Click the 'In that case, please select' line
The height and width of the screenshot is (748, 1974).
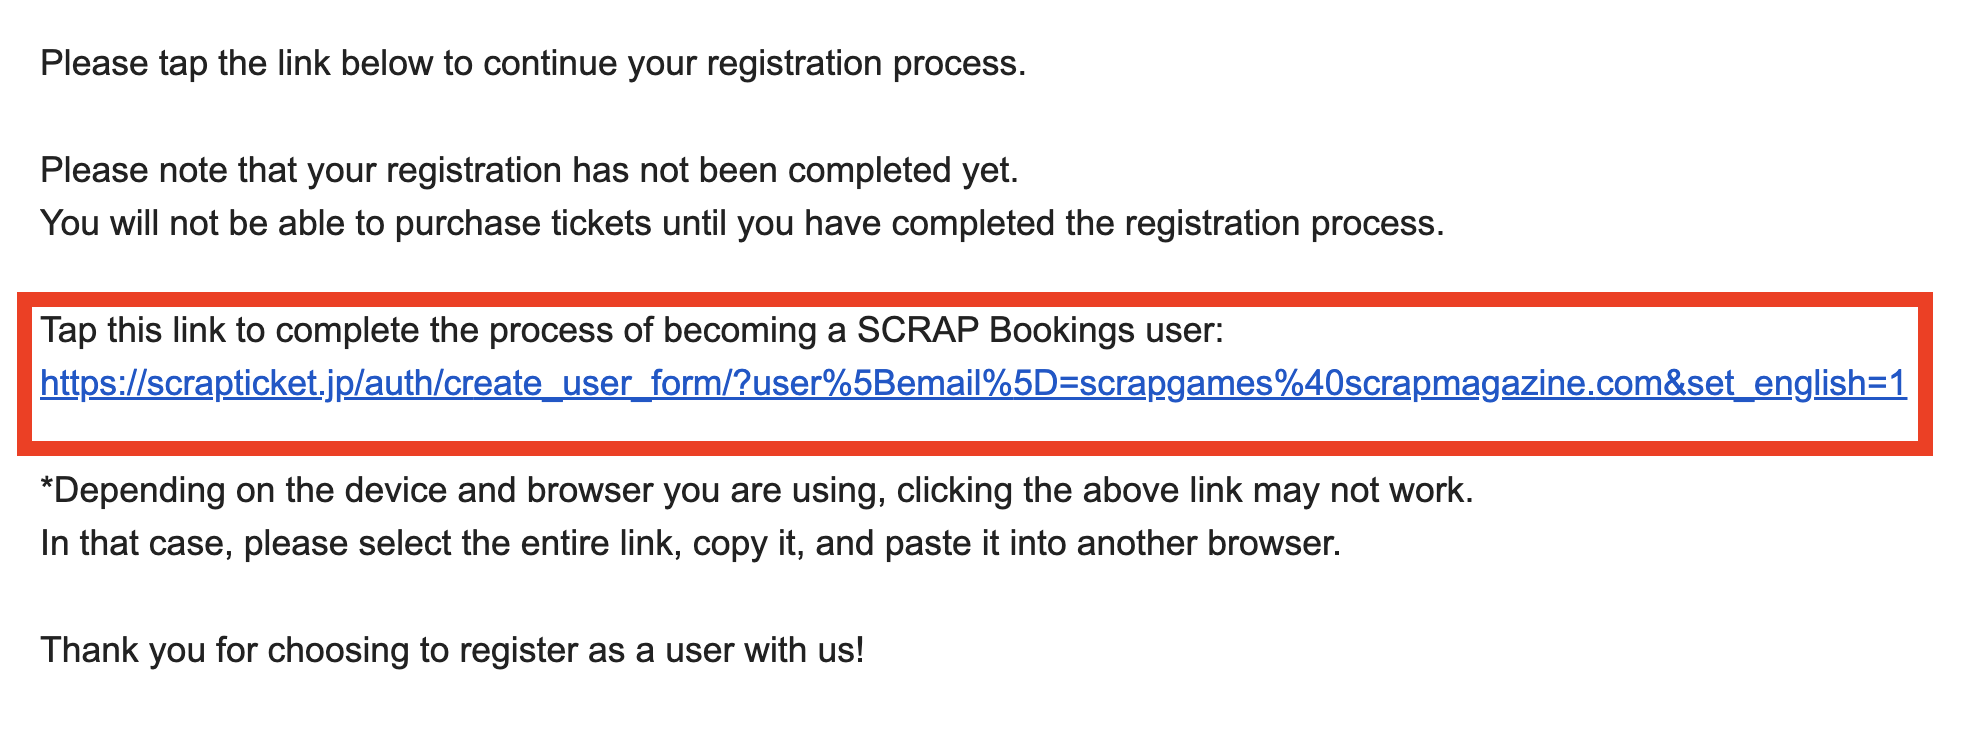click(690, 544)
